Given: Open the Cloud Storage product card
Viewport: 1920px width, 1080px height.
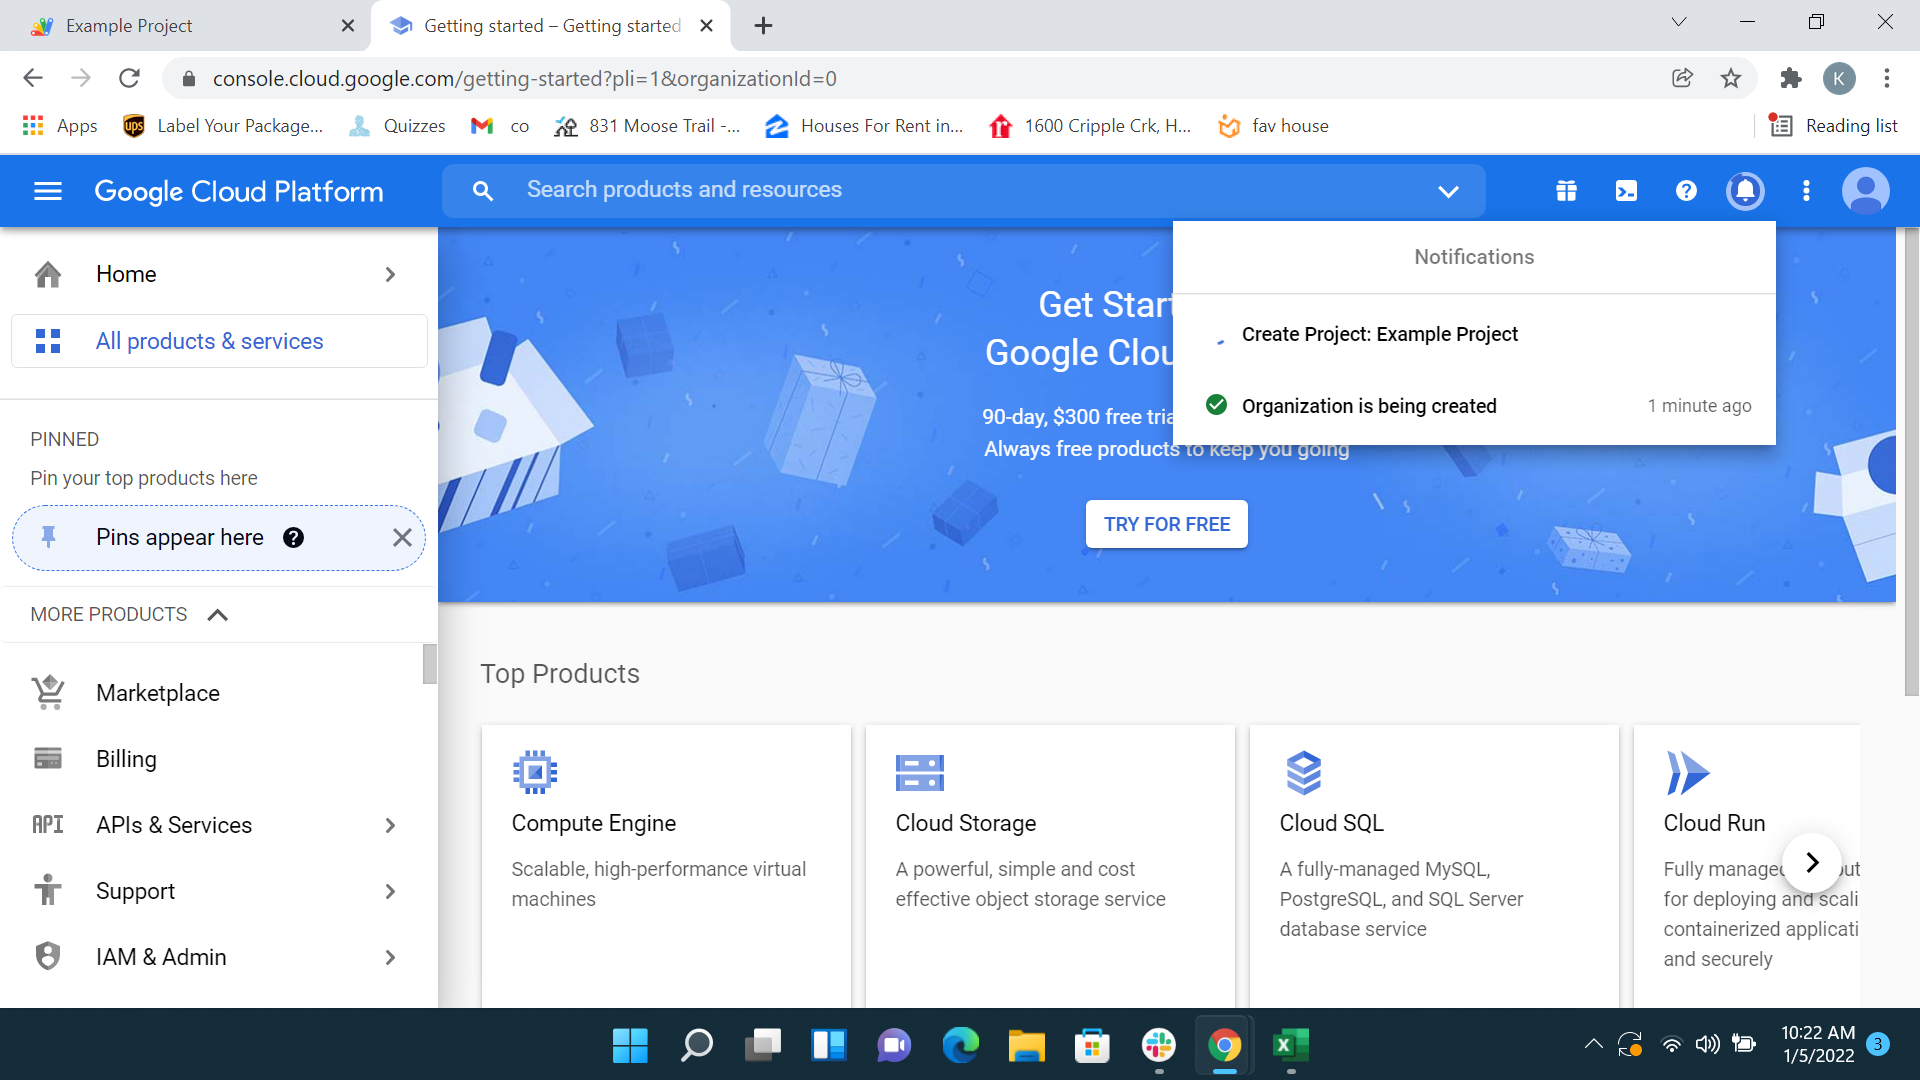Looking at the screenshot, I should tap(1050, 866).
